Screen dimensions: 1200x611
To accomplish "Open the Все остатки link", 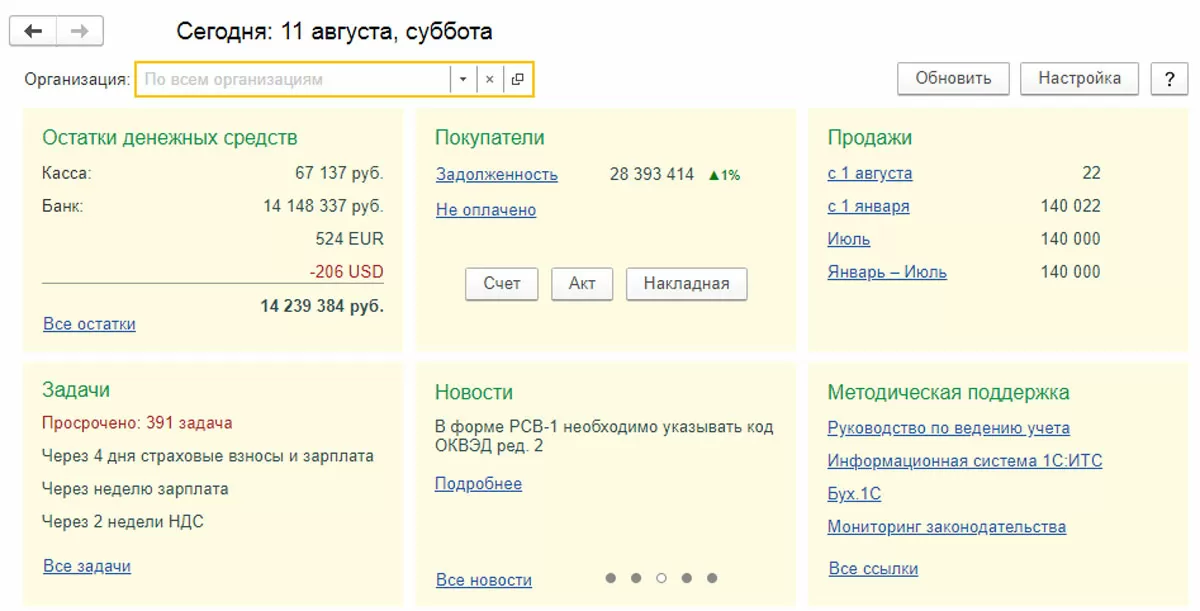I will tap(89, 324).
